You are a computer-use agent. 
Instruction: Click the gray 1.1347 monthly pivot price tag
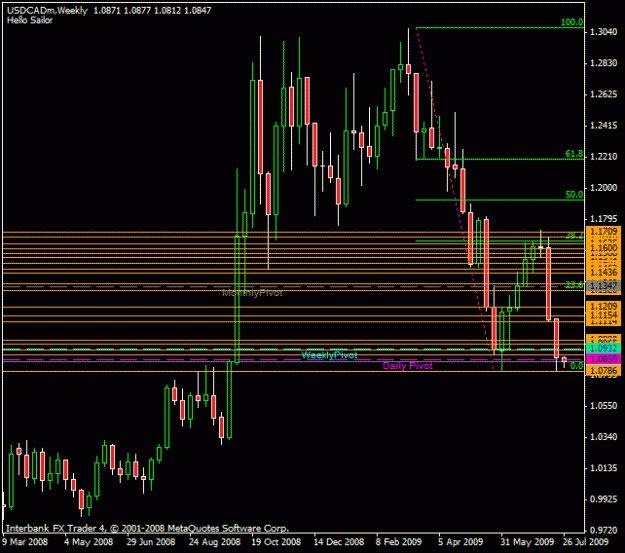pos(603,286)
